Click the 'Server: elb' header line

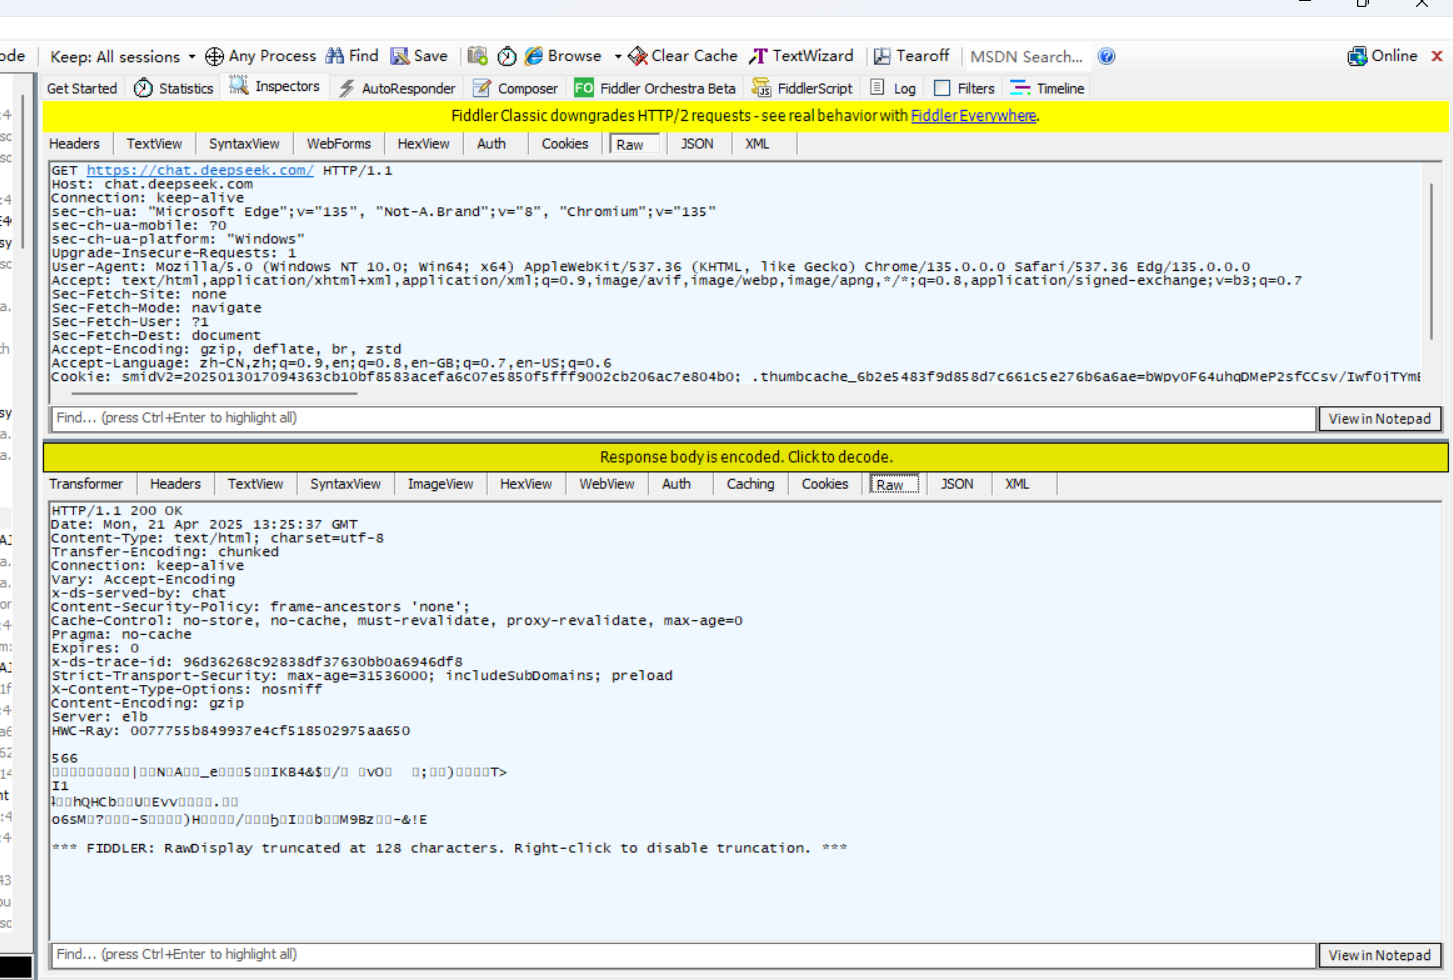[x=99, y=717]
